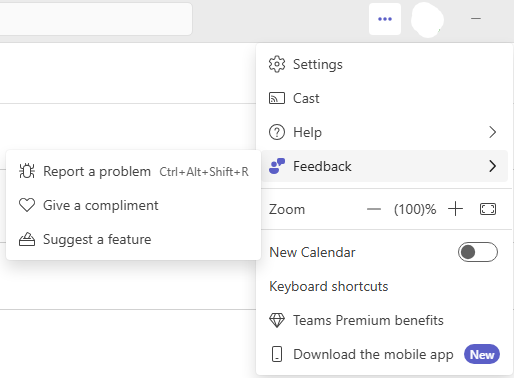Click the Cast screen icon

277,98
